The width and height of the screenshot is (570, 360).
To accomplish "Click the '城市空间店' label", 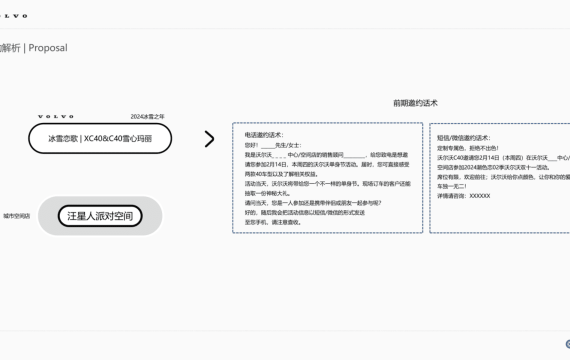I will [x=17, y=216].
